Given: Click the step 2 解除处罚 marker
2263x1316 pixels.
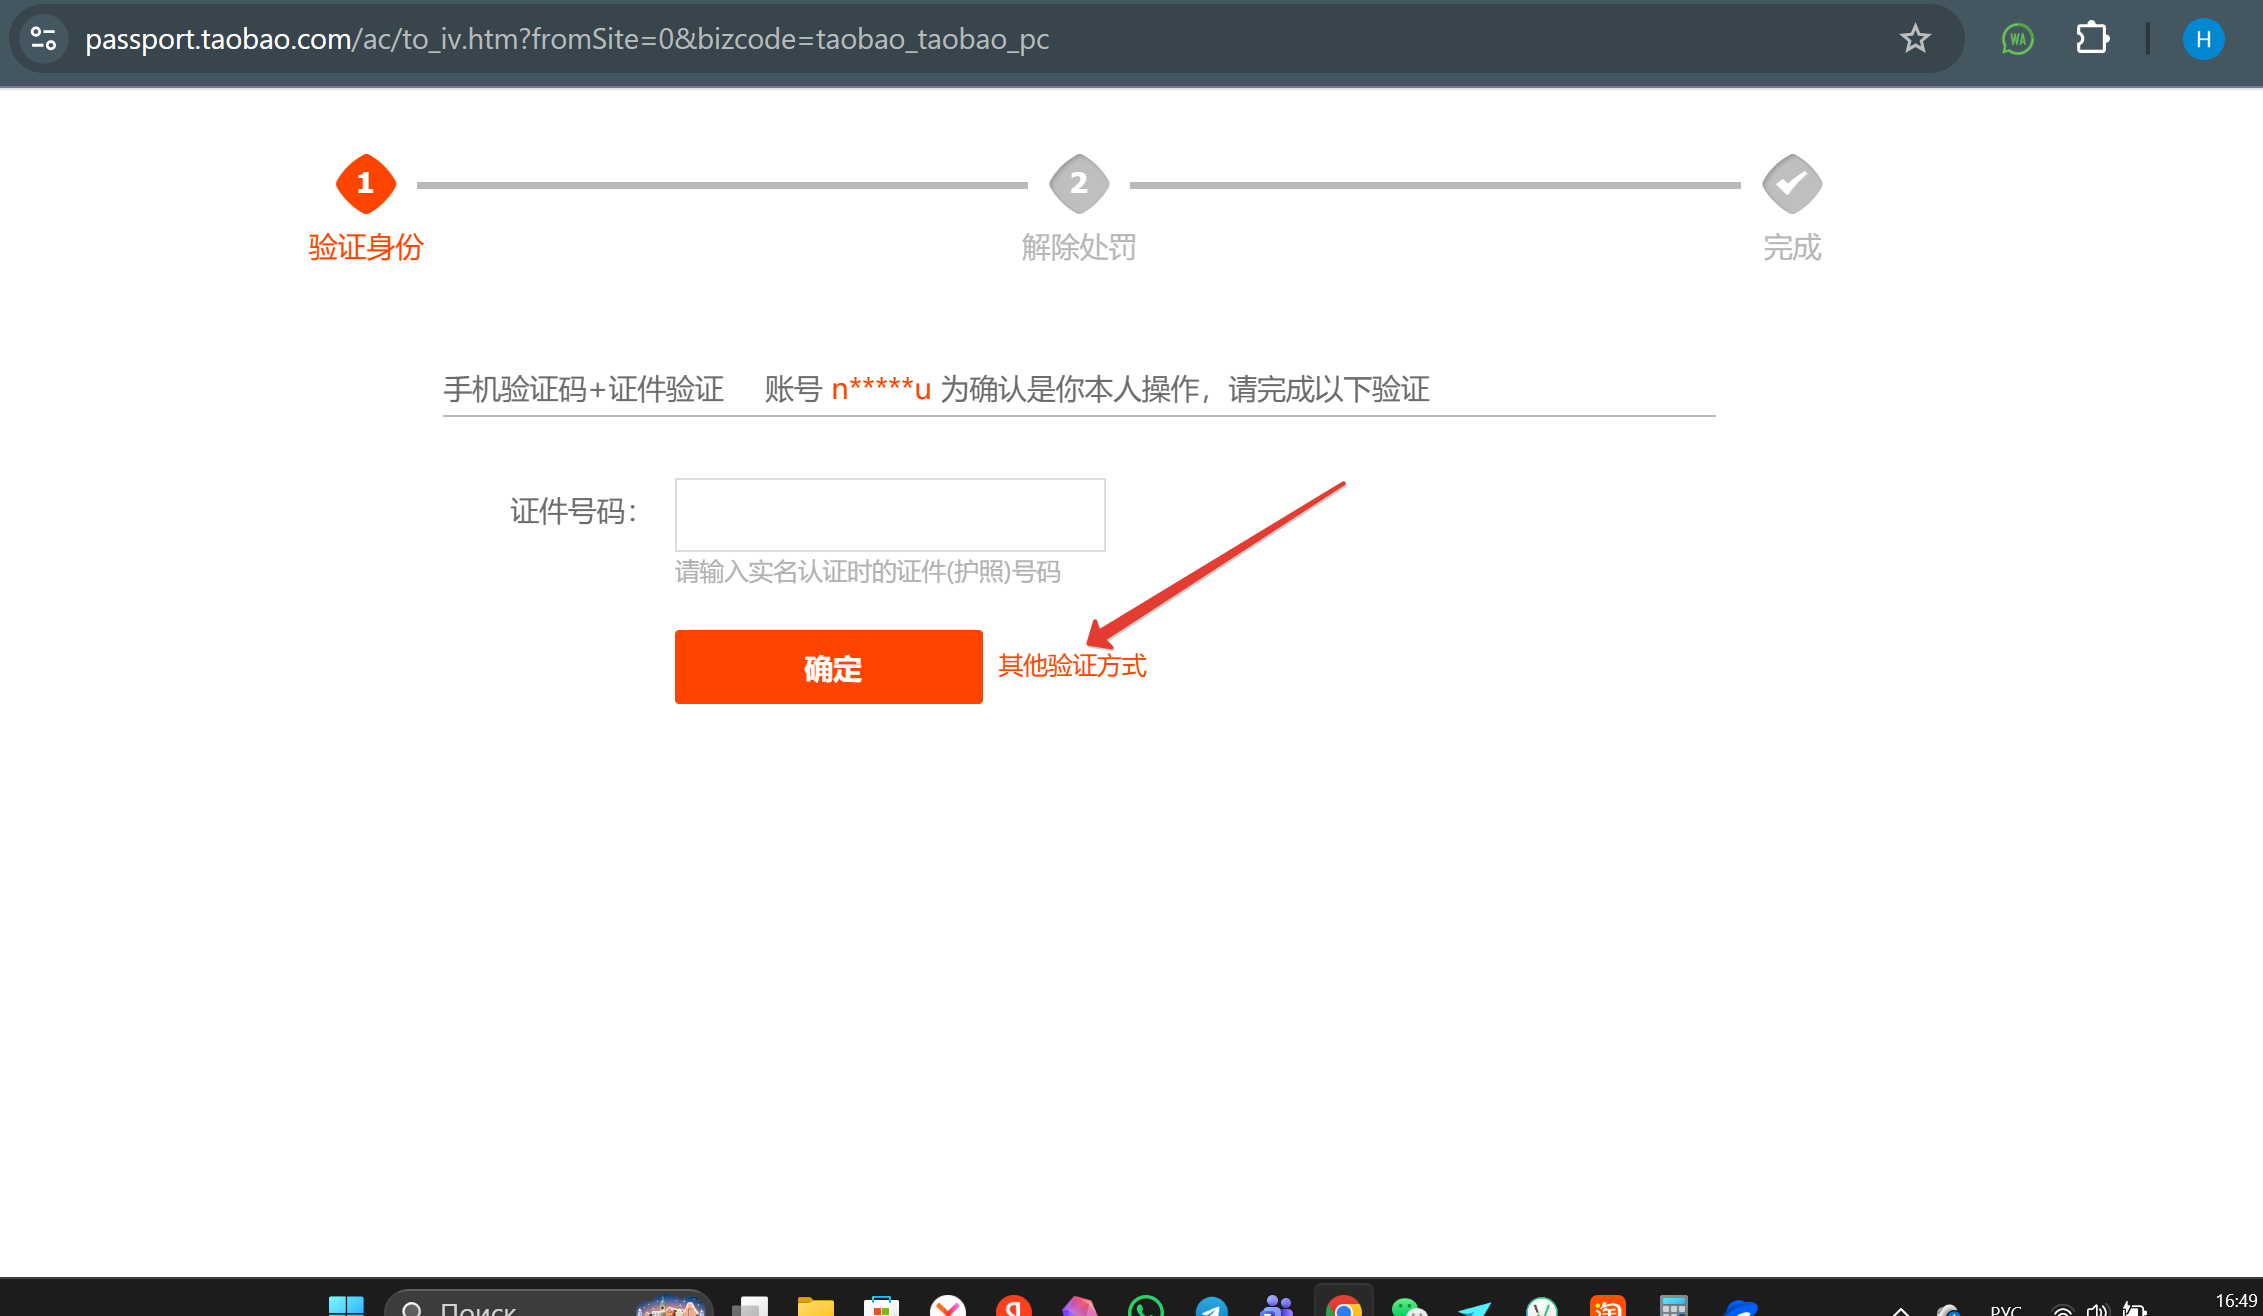Looking at the screenshot, I should (1078, 184).
